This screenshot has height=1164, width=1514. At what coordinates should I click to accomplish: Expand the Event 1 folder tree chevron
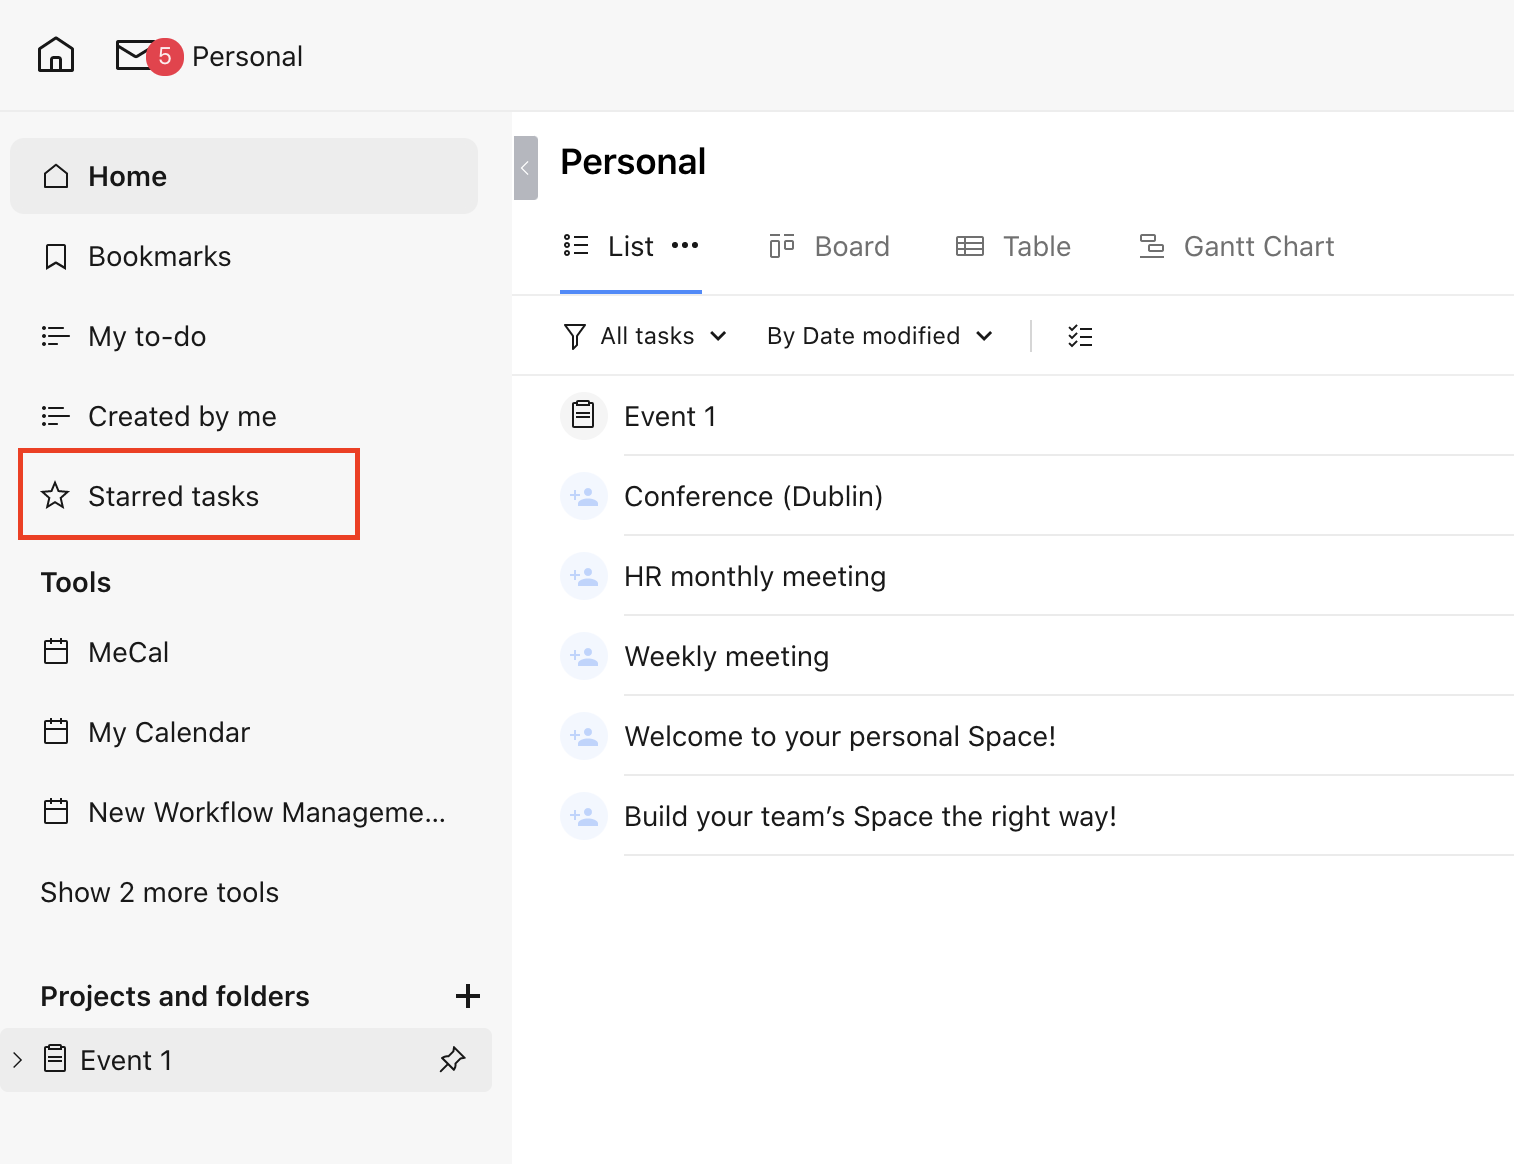17,1060
